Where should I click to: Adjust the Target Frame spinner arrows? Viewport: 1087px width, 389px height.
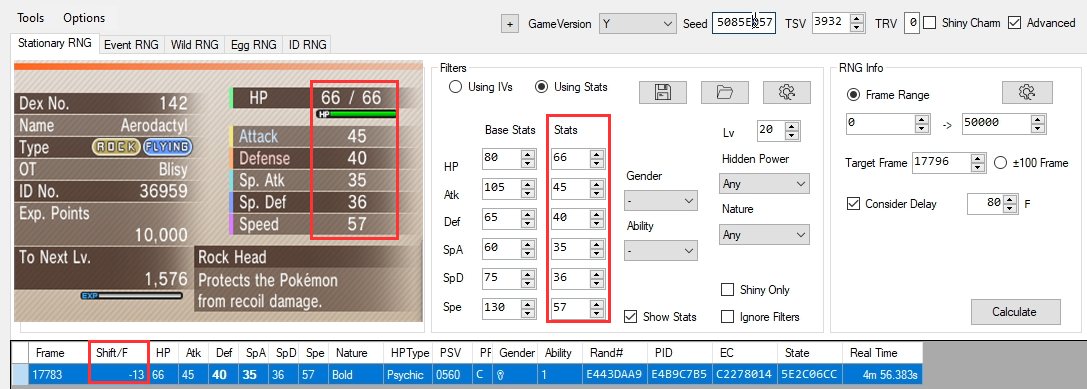978,164
